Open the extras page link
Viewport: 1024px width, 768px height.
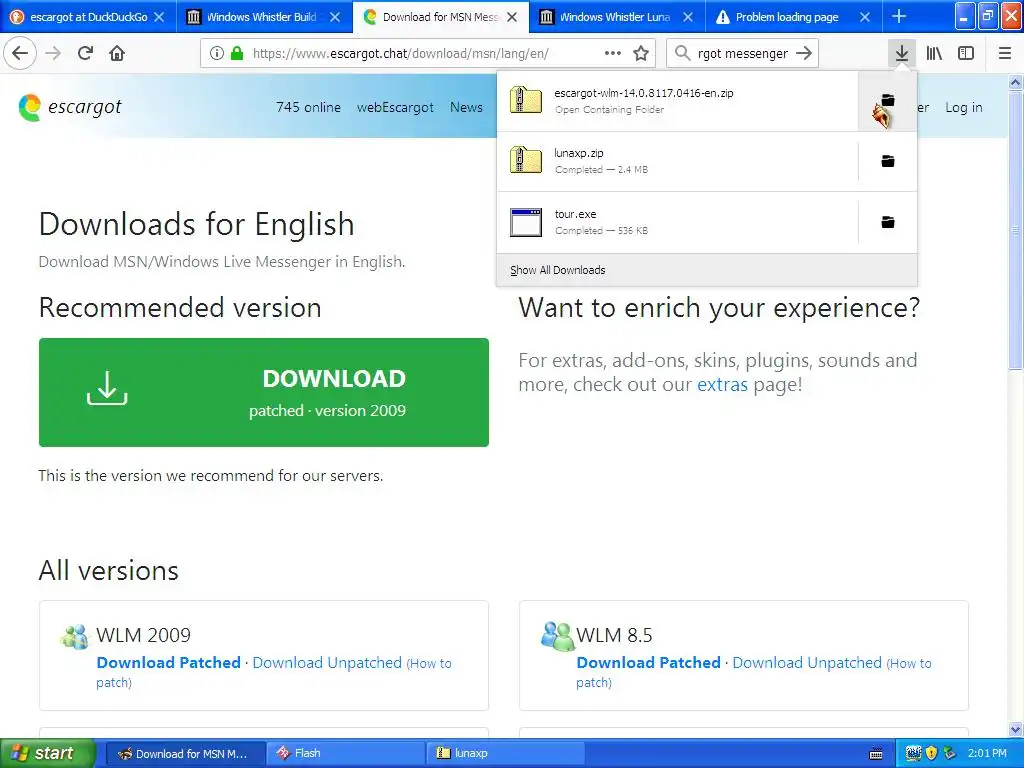722,385
